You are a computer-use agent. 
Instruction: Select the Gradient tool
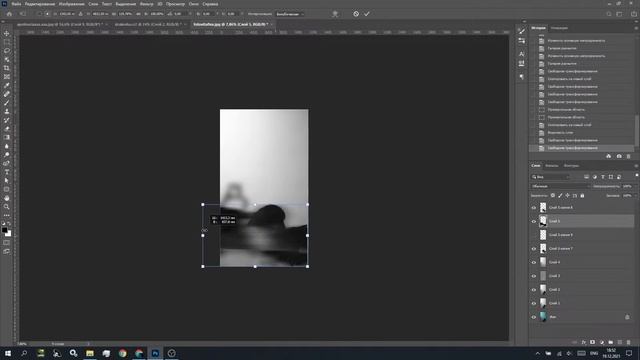(x=7, y=138)
